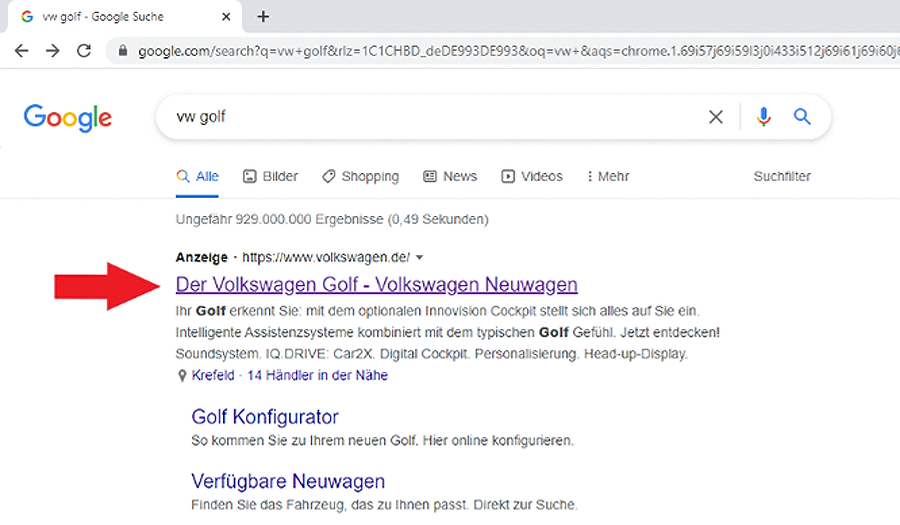Image resolution: width=900 pixels, height=525 pixels.
Task: Go forward with the browser forward arrow
Action: (x=53, y=51)
